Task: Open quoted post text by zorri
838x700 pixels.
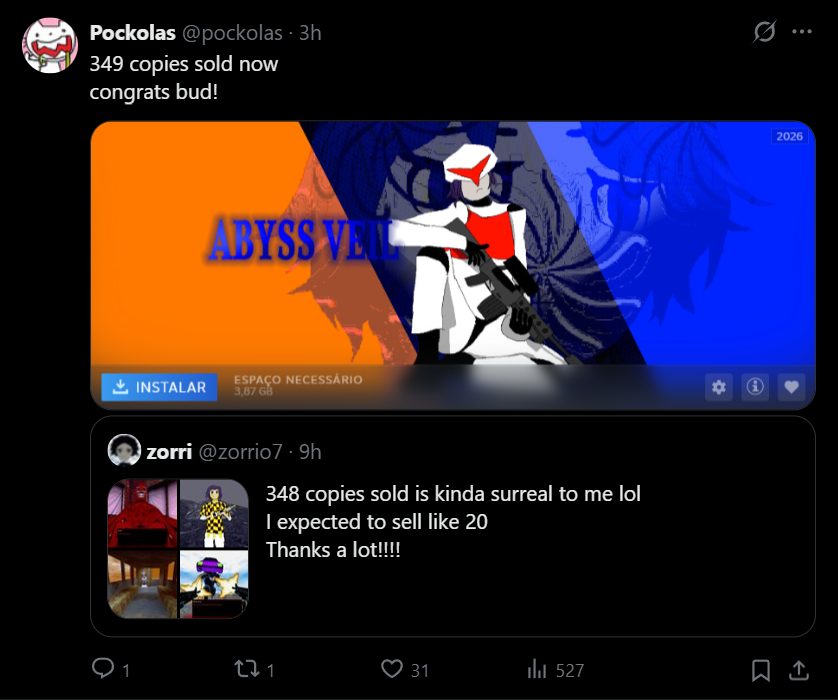Action: 453,522
